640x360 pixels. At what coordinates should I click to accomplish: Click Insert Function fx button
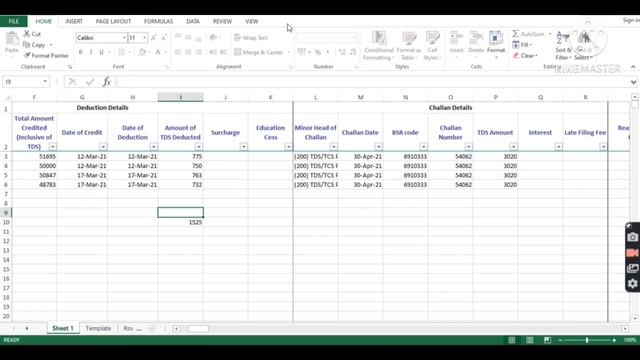[x=107, y=82]
